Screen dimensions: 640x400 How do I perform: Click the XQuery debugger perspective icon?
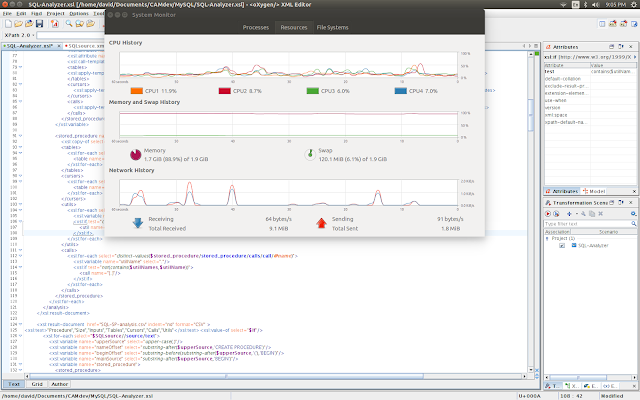623,24
